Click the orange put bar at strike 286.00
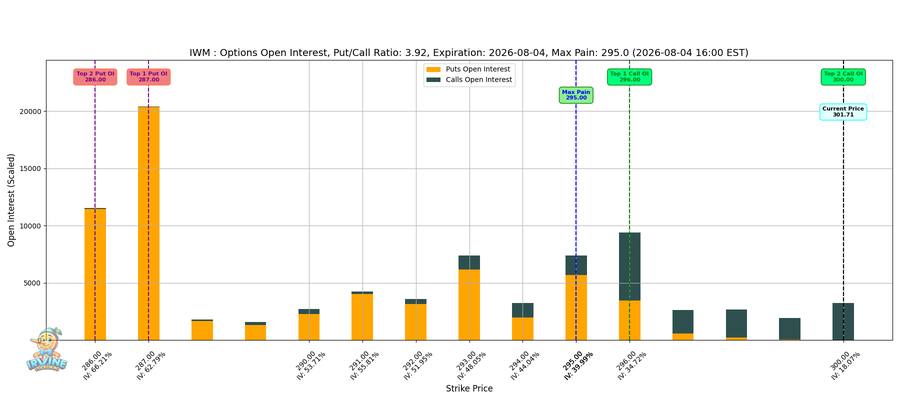The height and width of the screenshot is (400, 900). tap(95, 274)
